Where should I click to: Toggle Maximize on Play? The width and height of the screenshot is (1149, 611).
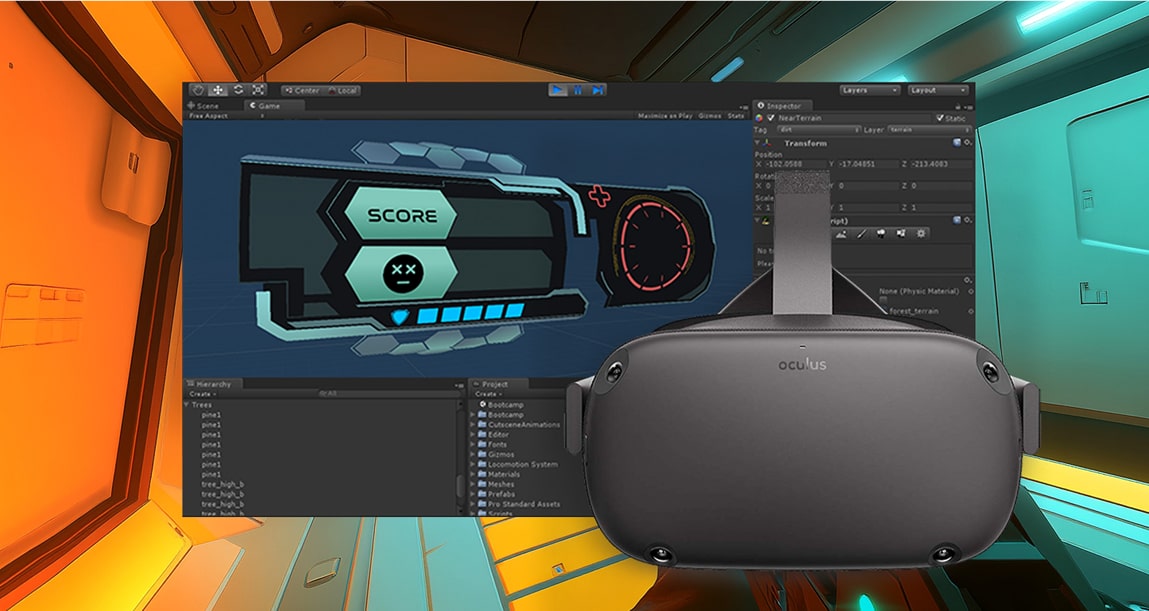[x=665, y=116]
